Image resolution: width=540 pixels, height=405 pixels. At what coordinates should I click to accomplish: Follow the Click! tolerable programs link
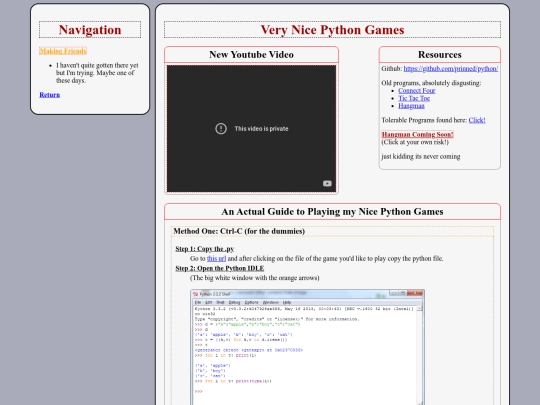pos(477,120)
